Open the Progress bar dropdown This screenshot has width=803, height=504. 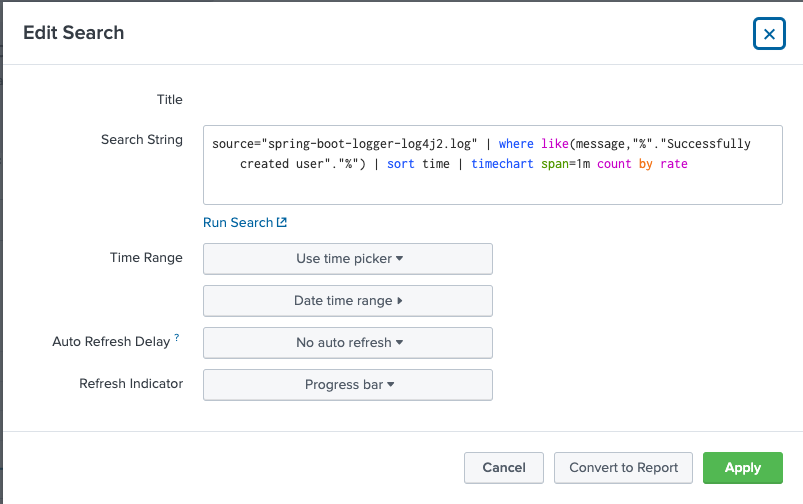tap(348, 385)
